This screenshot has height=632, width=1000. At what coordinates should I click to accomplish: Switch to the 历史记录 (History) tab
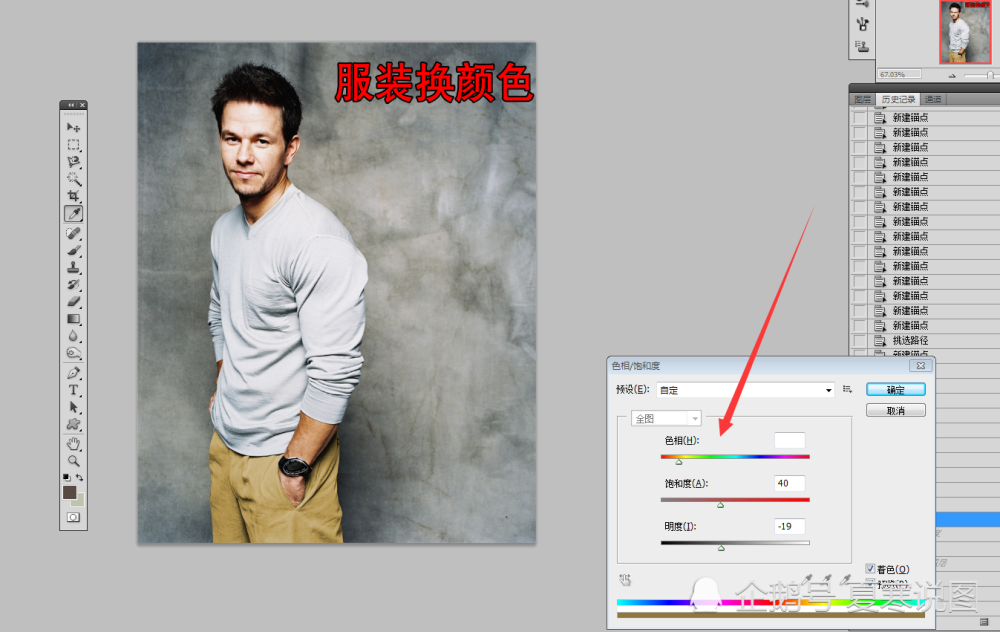pos(898,99)
